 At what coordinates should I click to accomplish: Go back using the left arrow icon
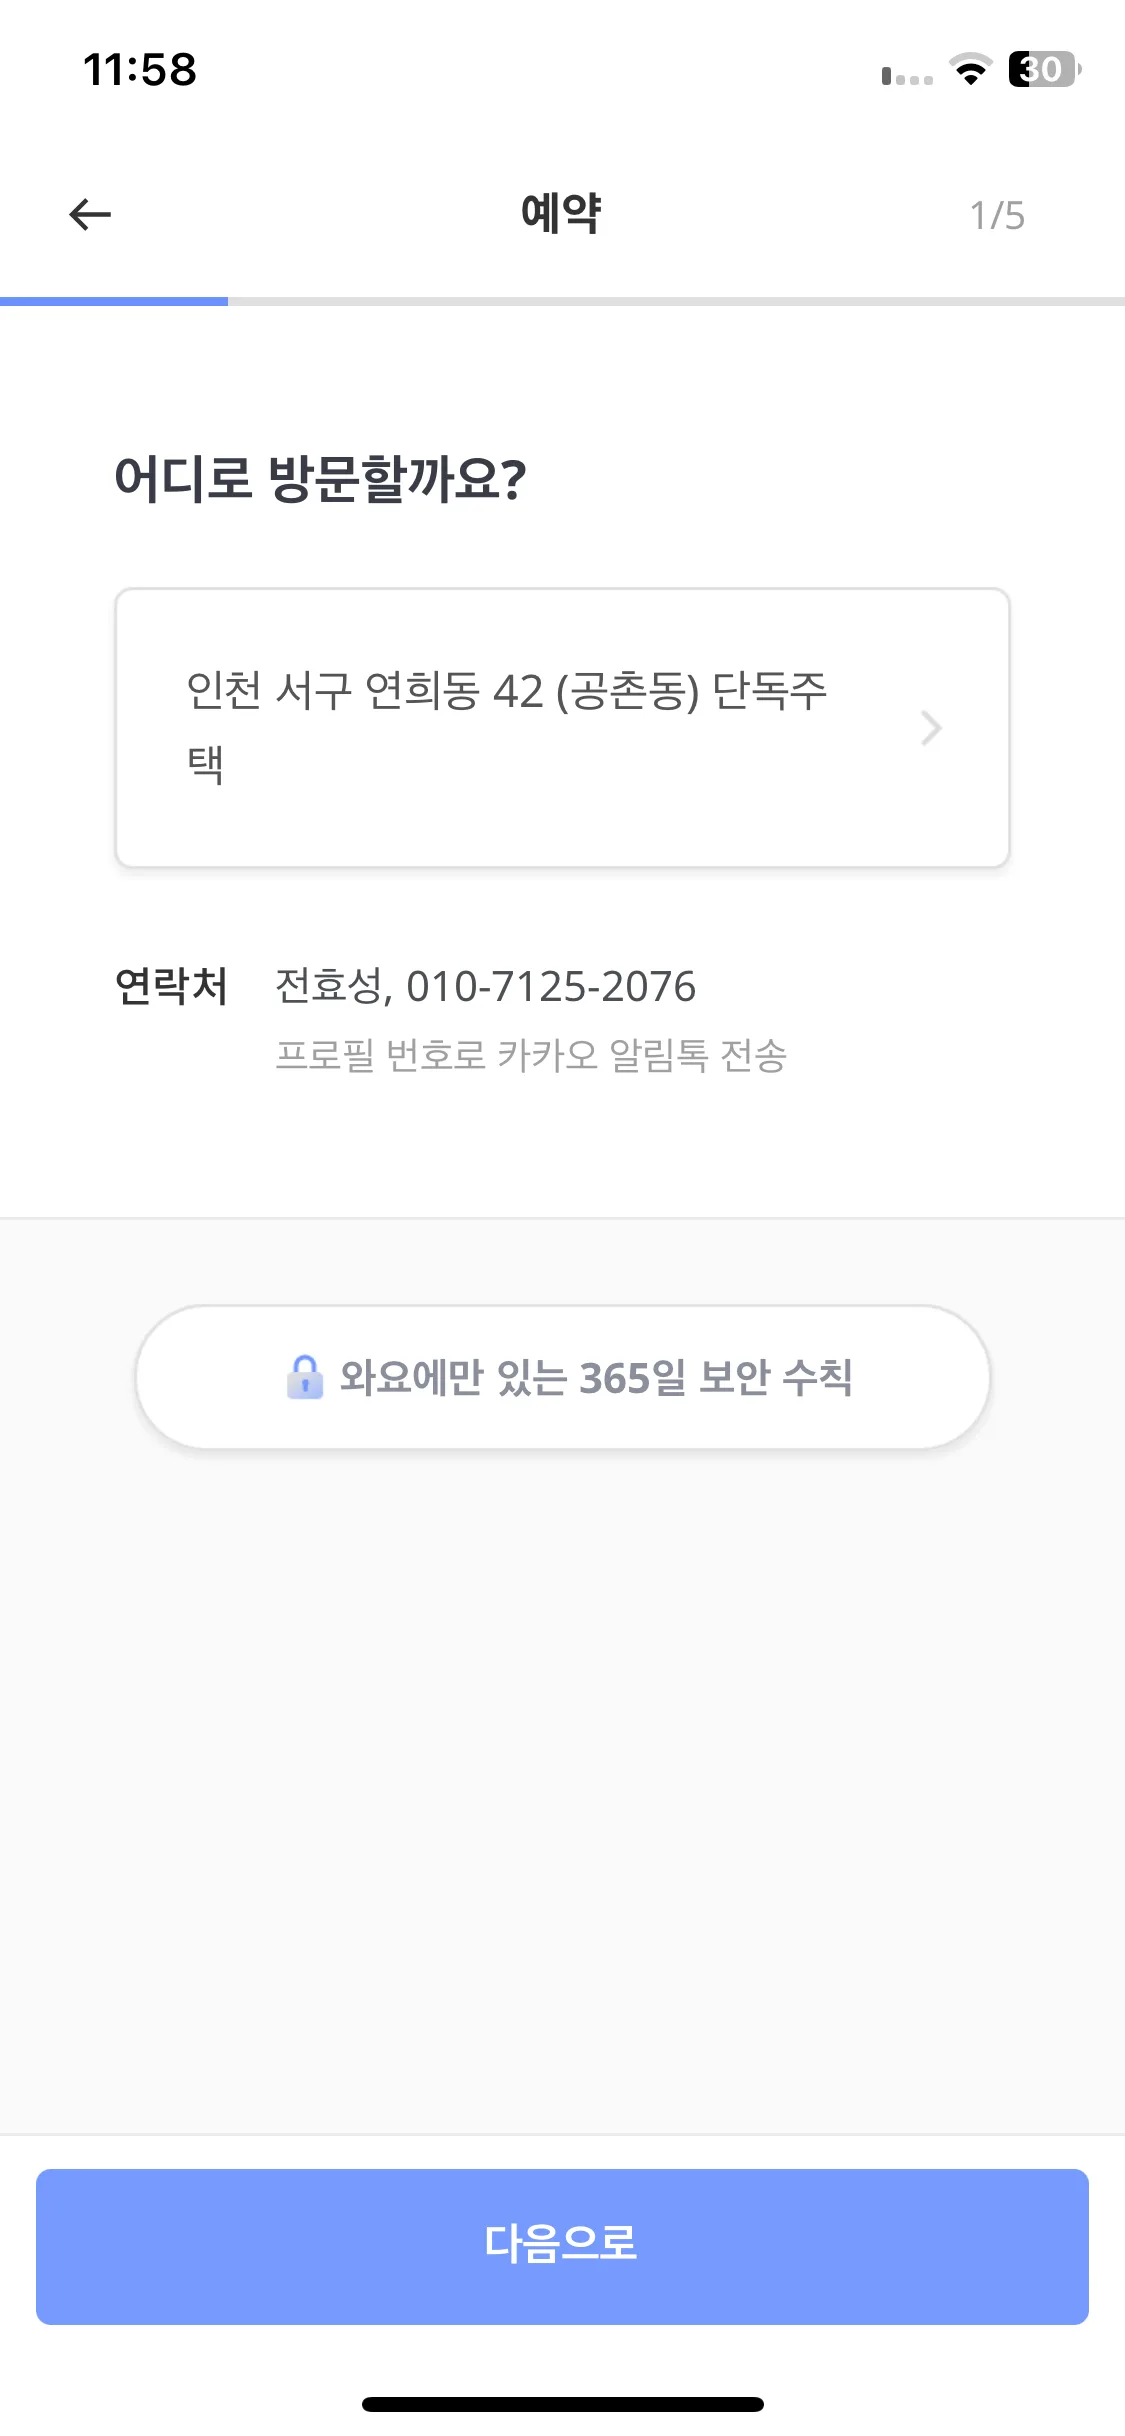[x=90, y=214]
